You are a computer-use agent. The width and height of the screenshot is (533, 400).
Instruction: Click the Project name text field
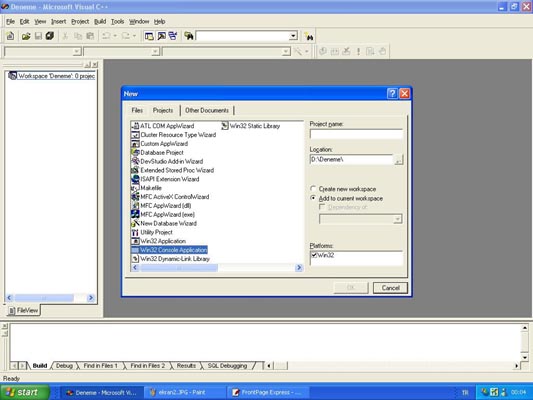[x=356, y=134]
